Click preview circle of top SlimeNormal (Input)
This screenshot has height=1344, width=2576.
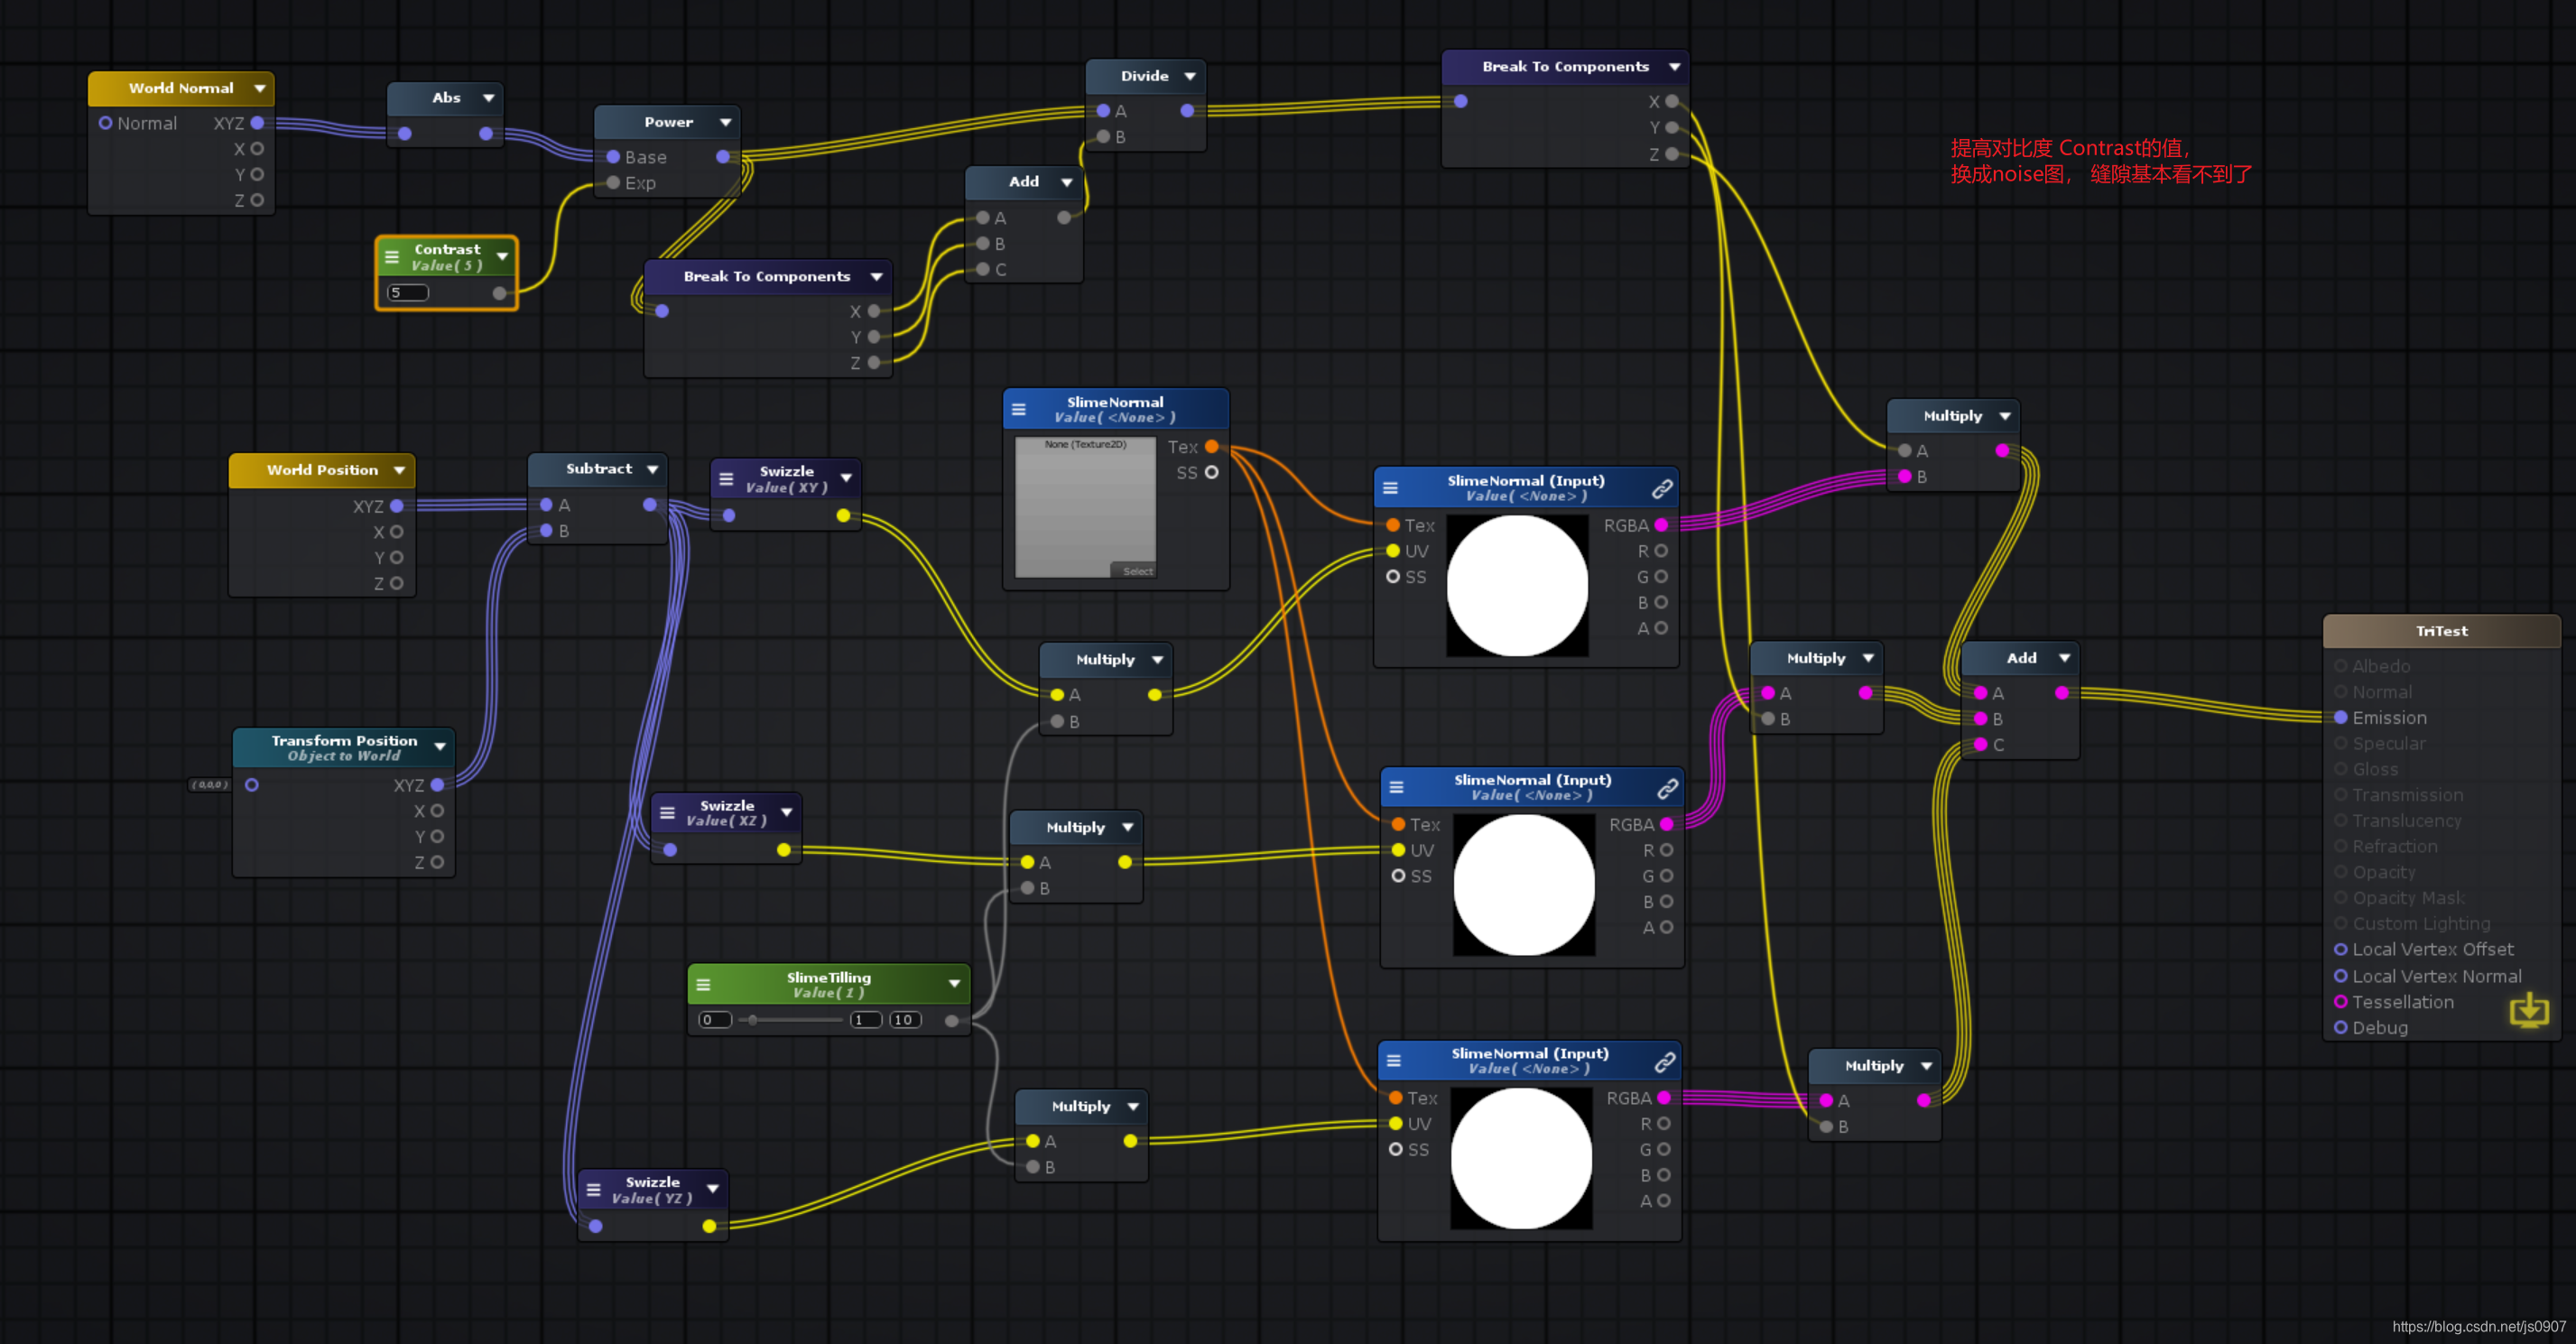pos(1517,585)
